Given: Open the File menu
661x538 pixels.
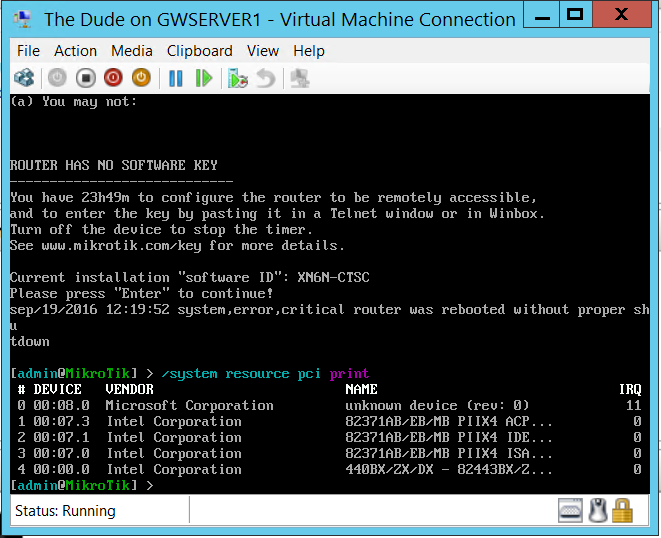Looking at the screenshot, I should click(28, 51).
